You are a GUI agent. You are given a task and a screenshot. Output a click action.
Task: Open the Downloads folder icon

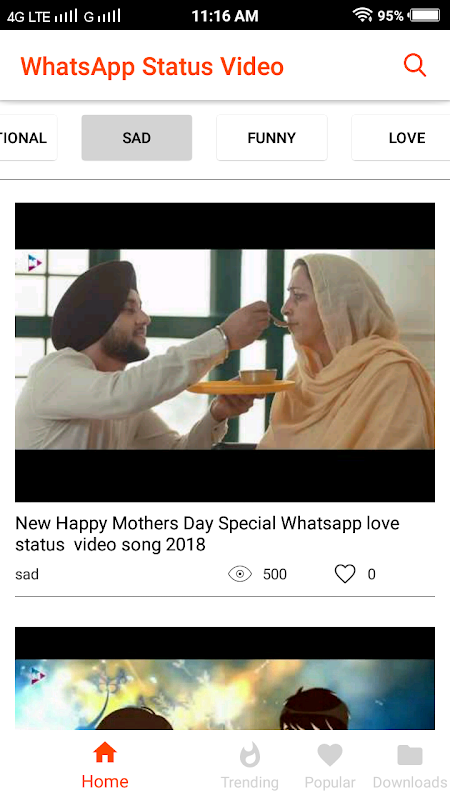point(410,755)
